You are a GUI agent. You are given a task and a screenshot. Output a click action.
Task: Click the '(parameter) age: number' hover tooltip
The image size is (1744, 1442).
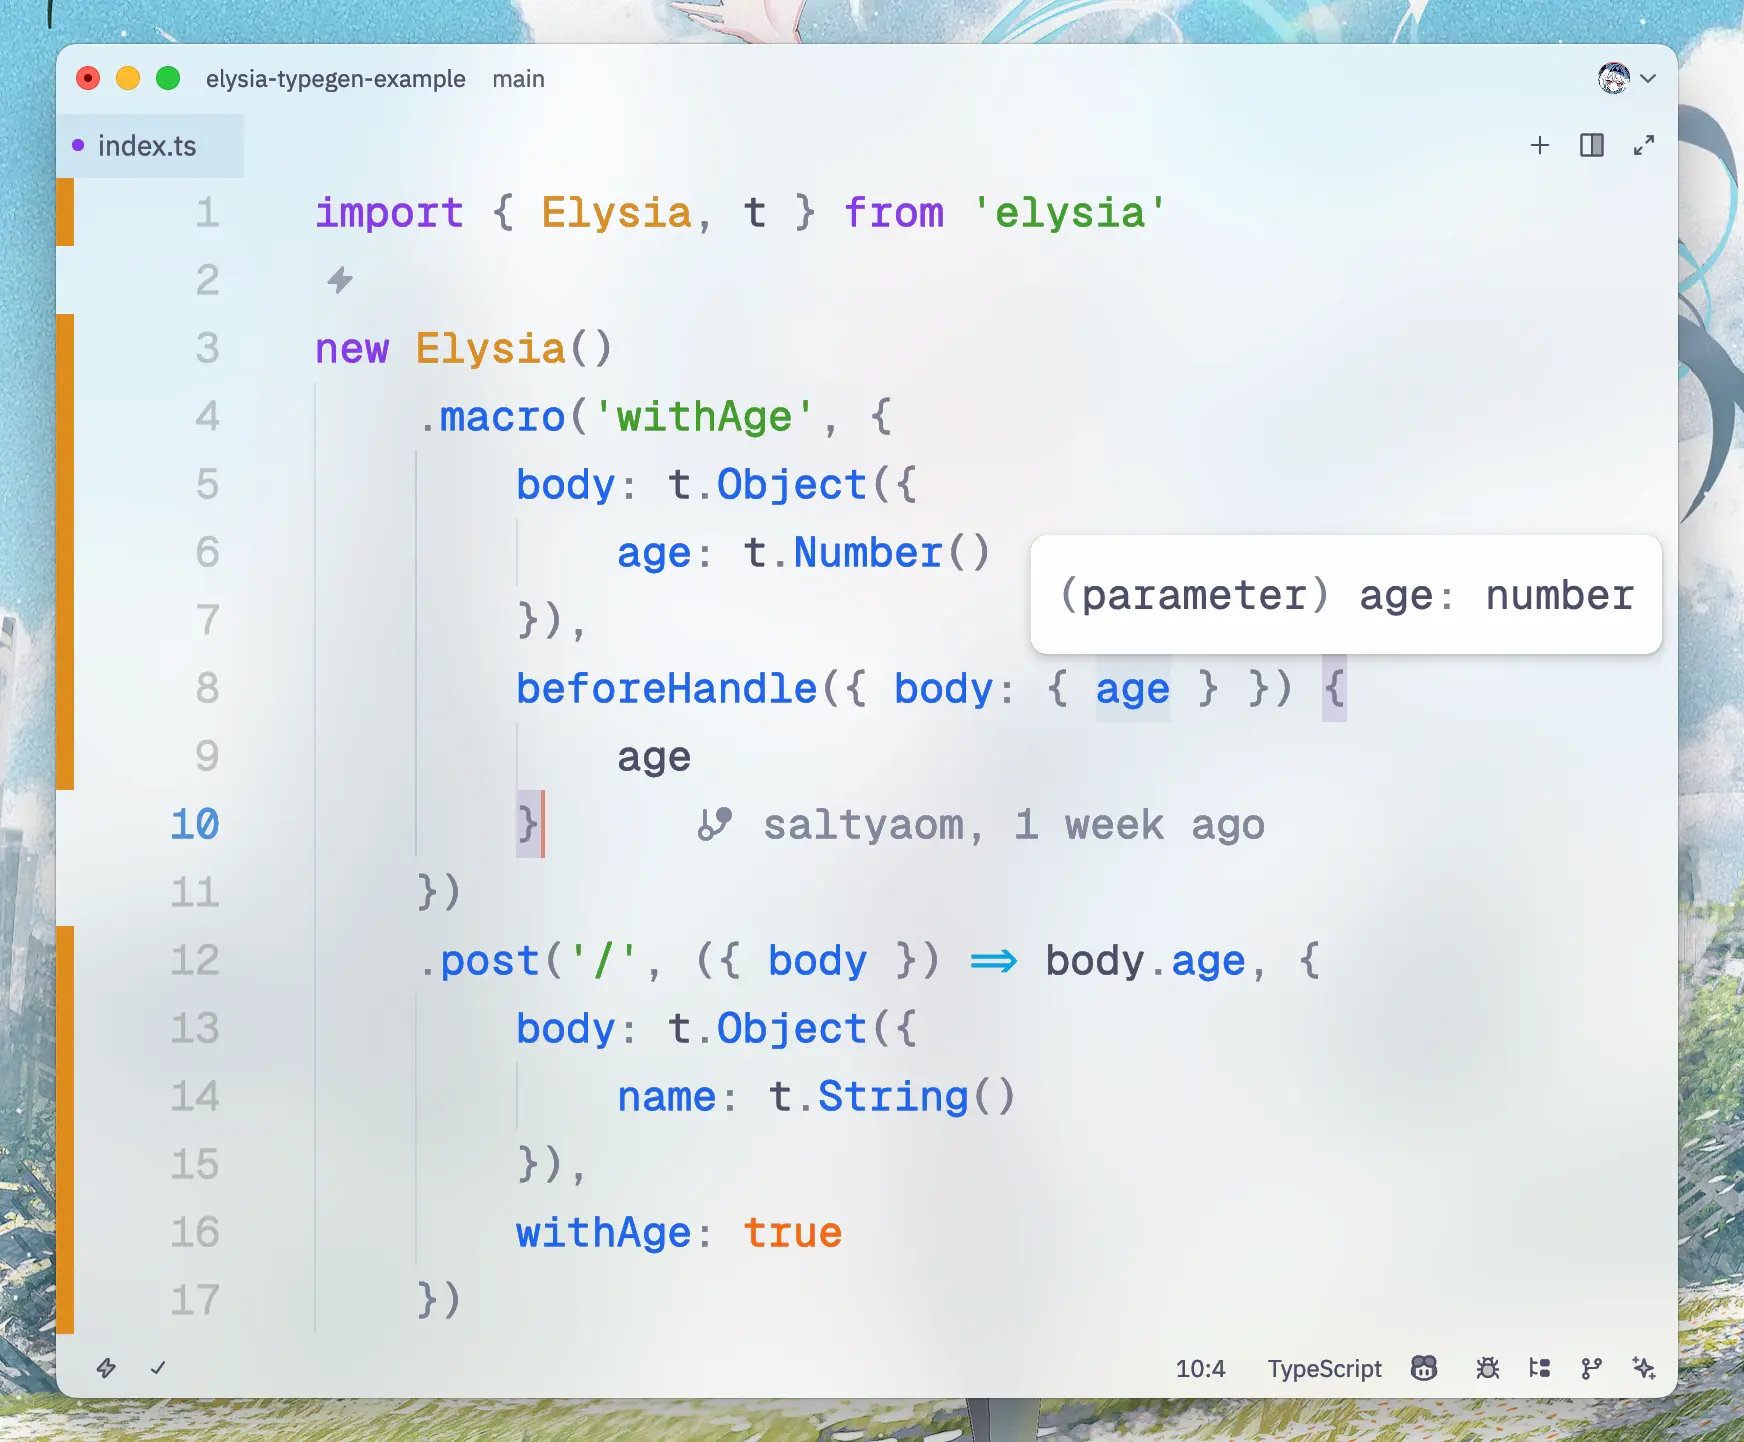[x=1346, y=595]
